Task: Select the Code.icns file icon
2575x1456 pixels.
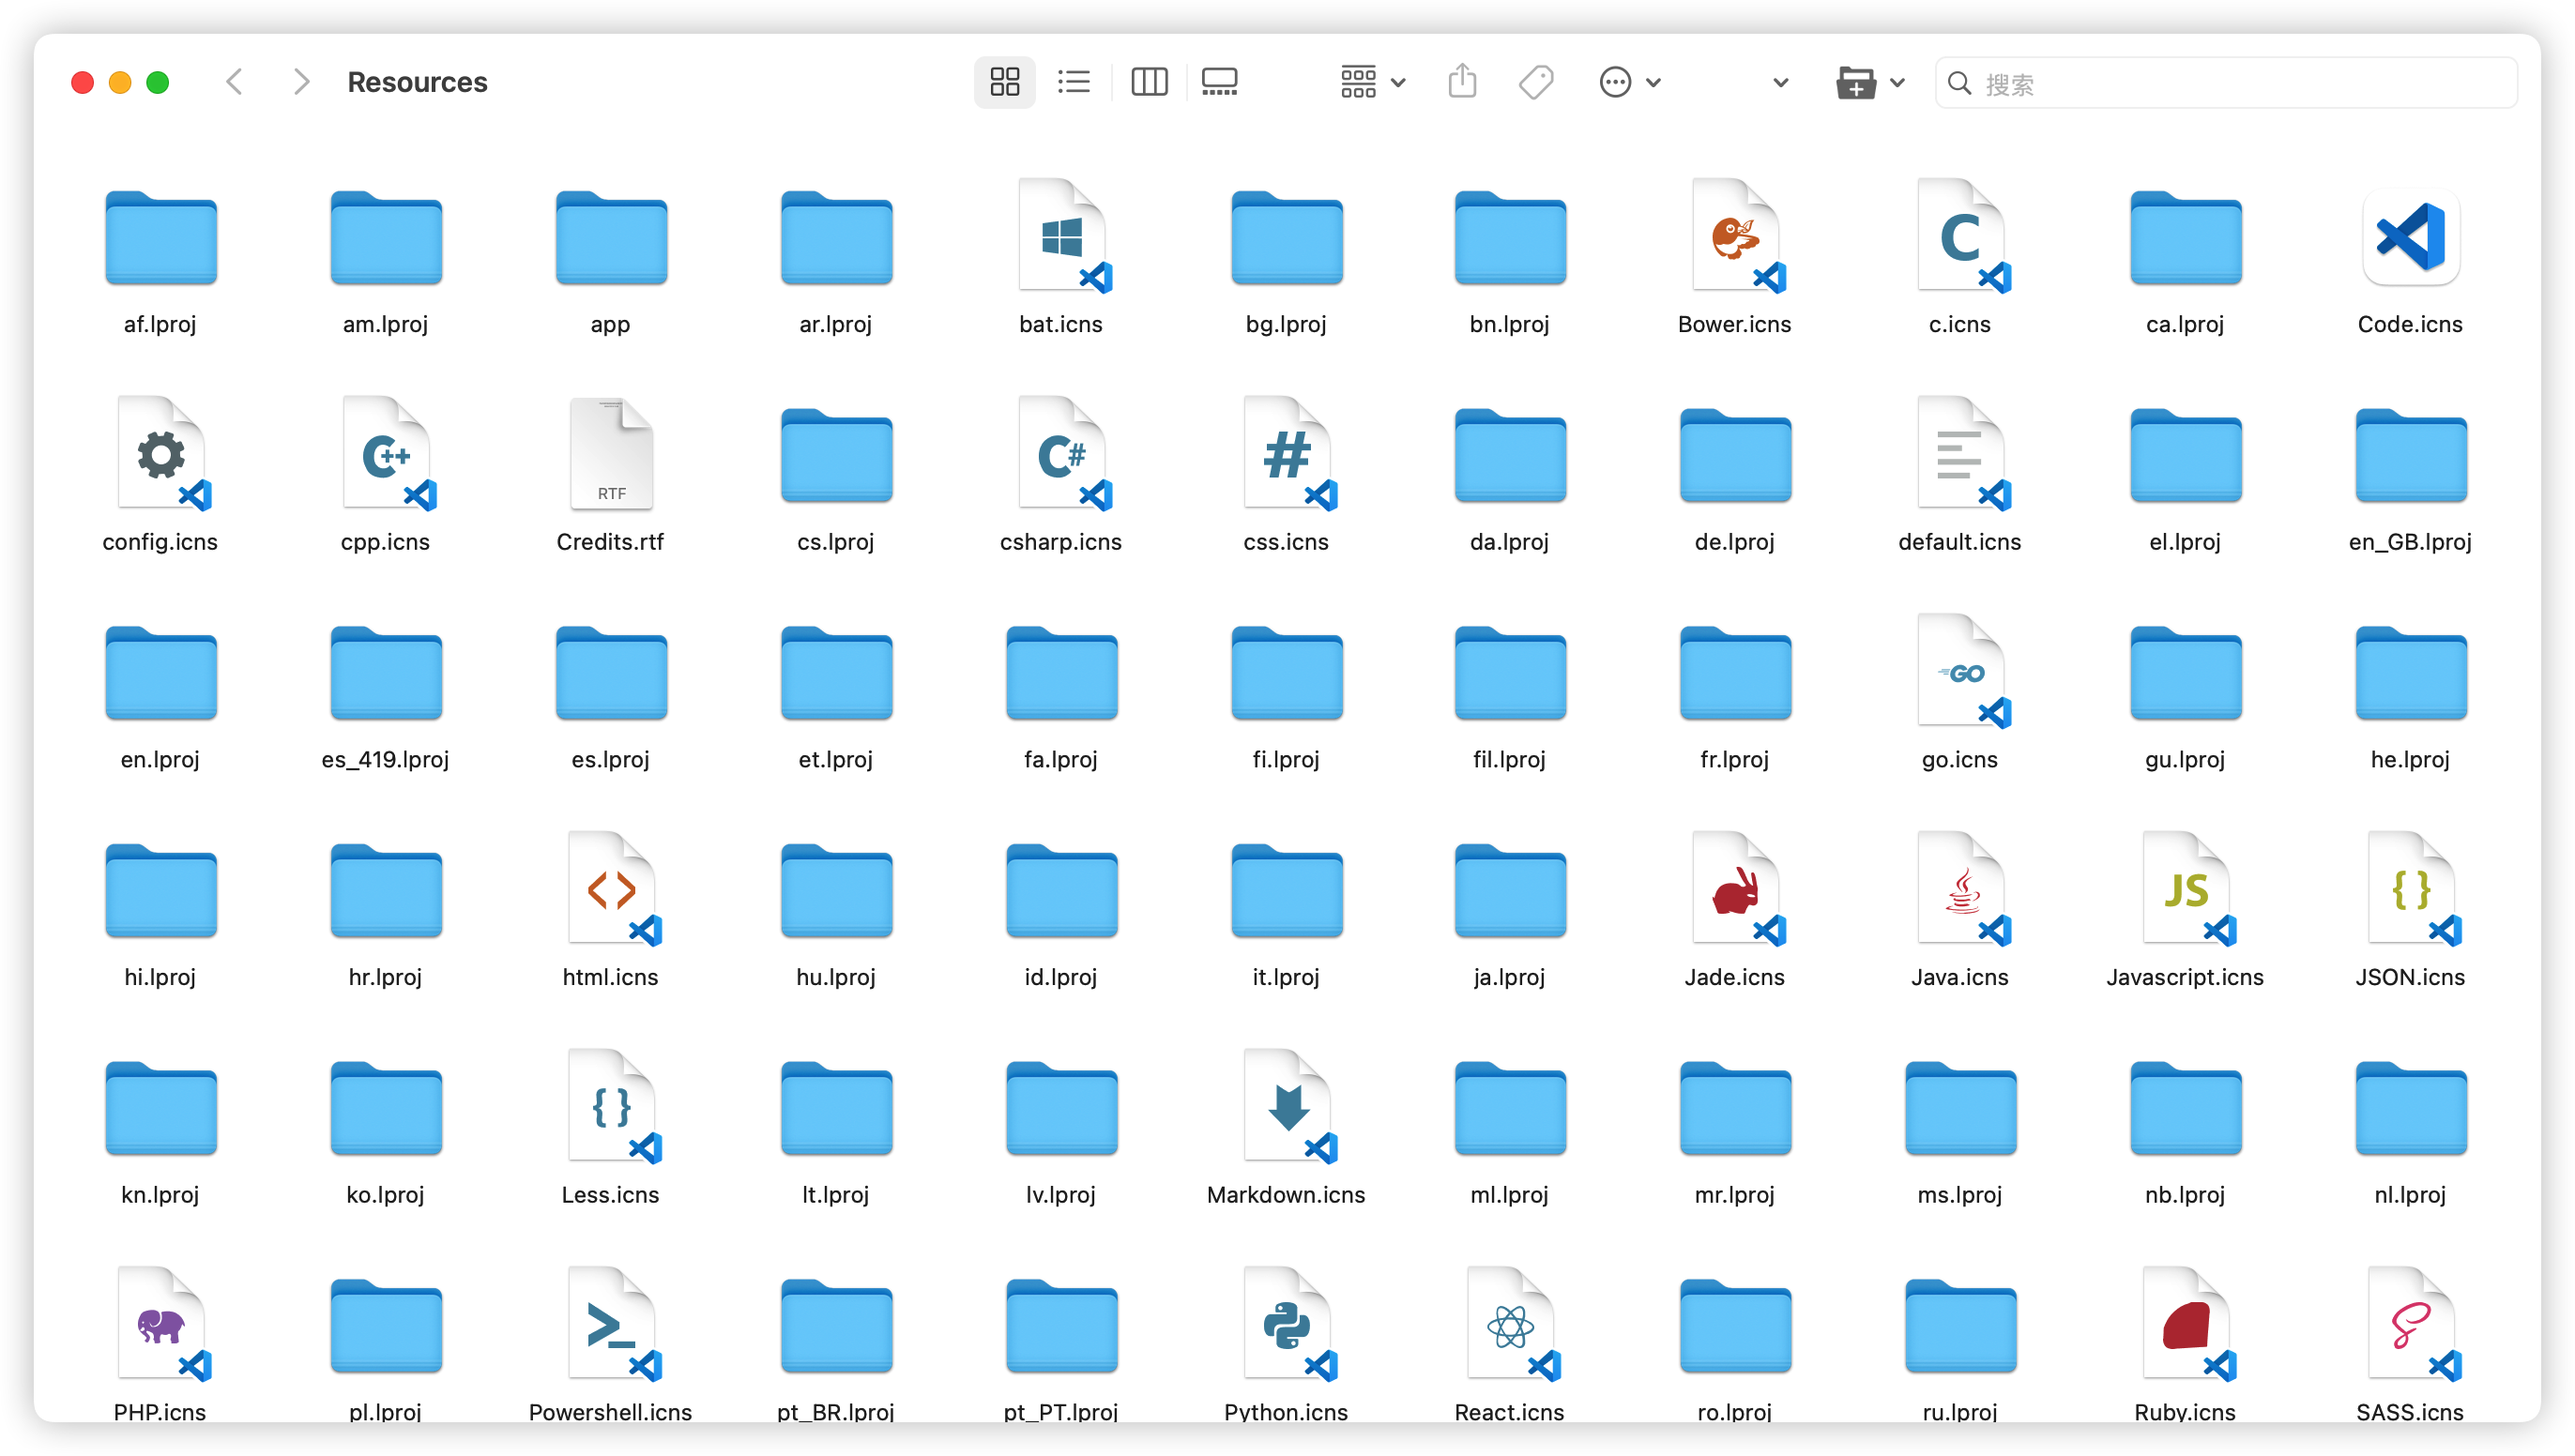Action: pyautogui.click(x=2410, y=238)
